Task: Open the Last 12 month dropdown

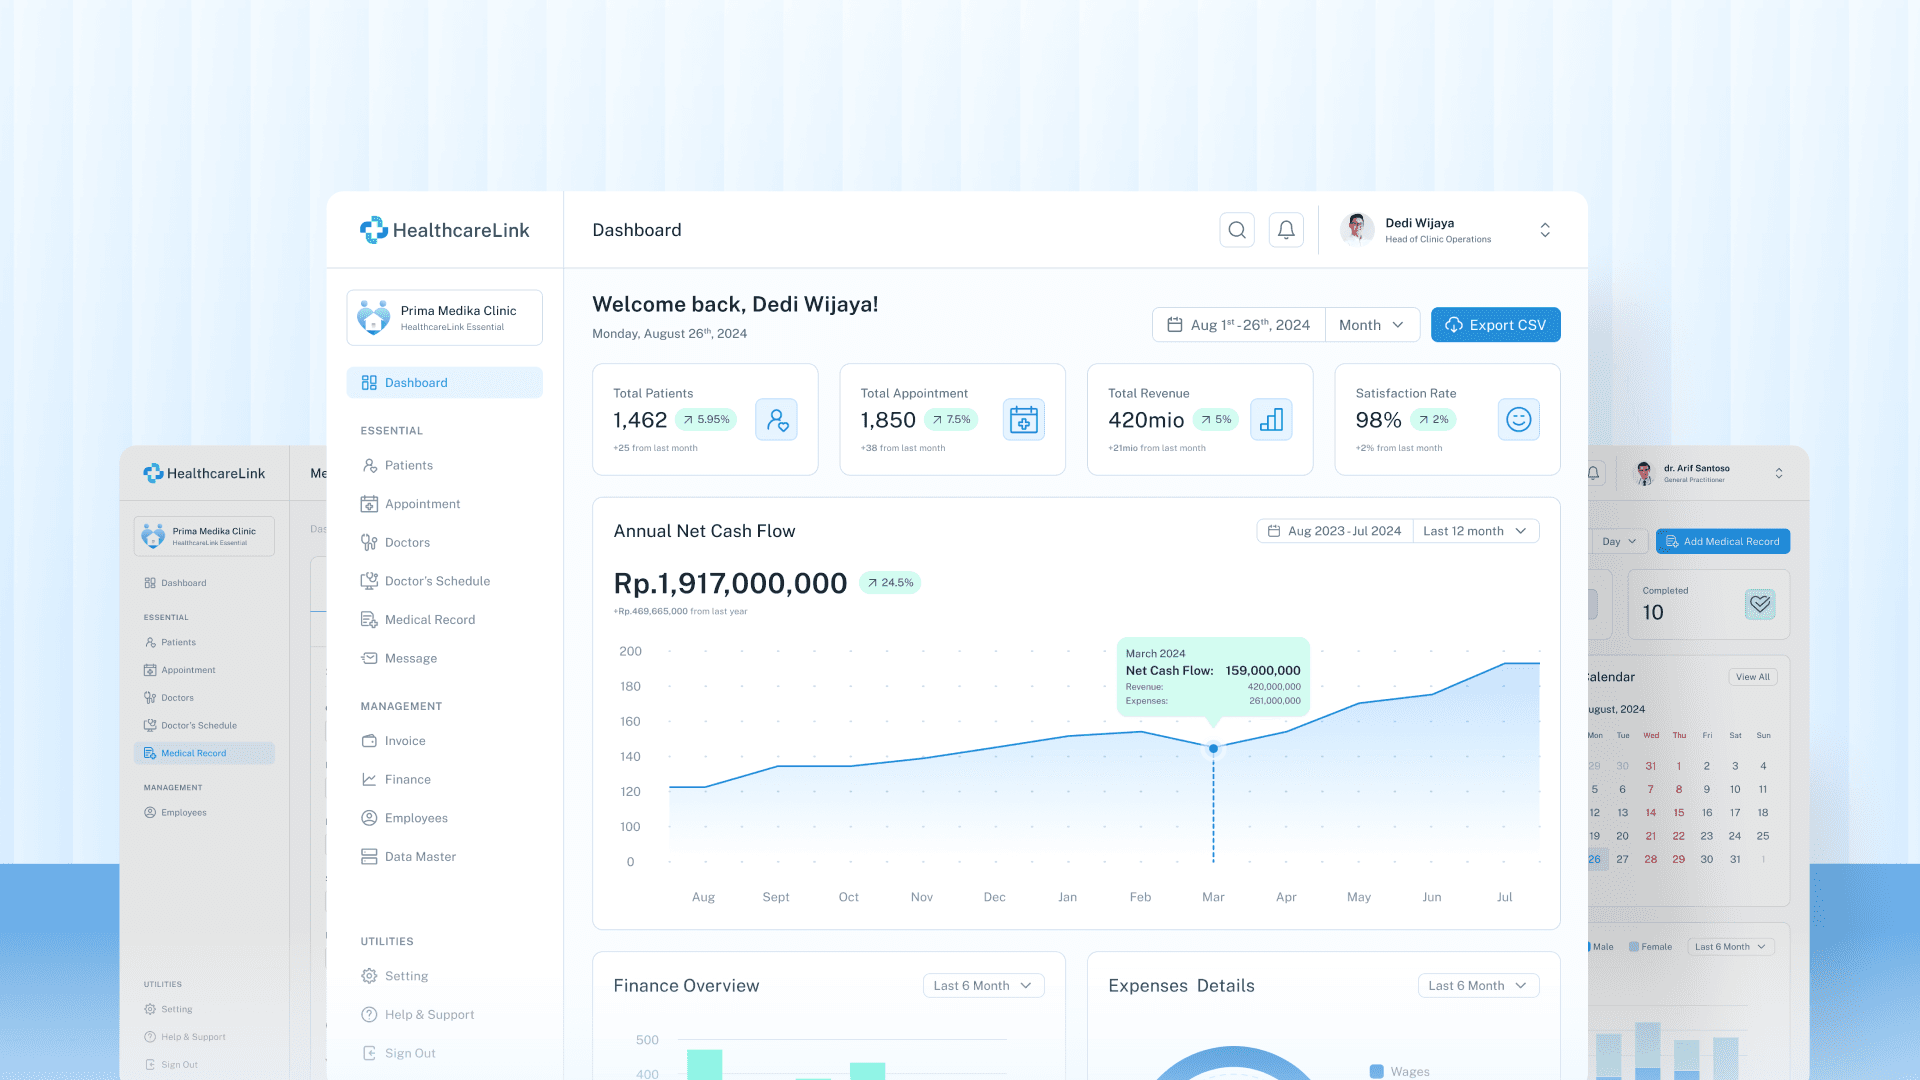Action: [1474, 531]
